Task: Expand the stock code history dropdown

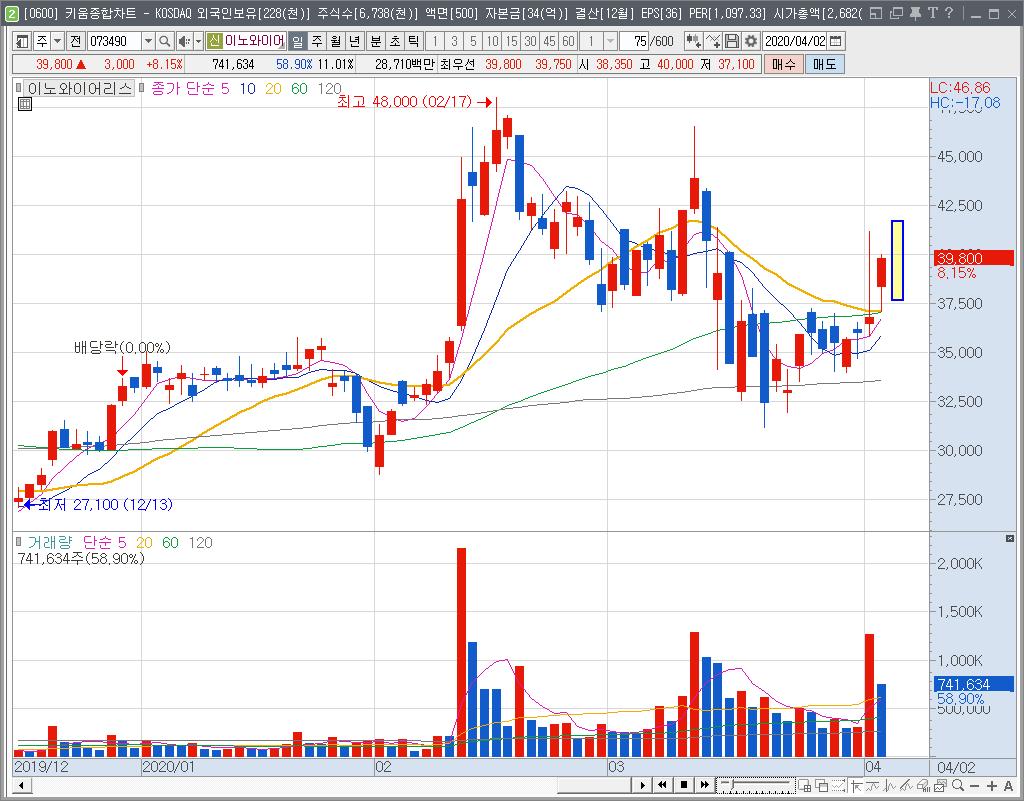Action: [148, 41]
